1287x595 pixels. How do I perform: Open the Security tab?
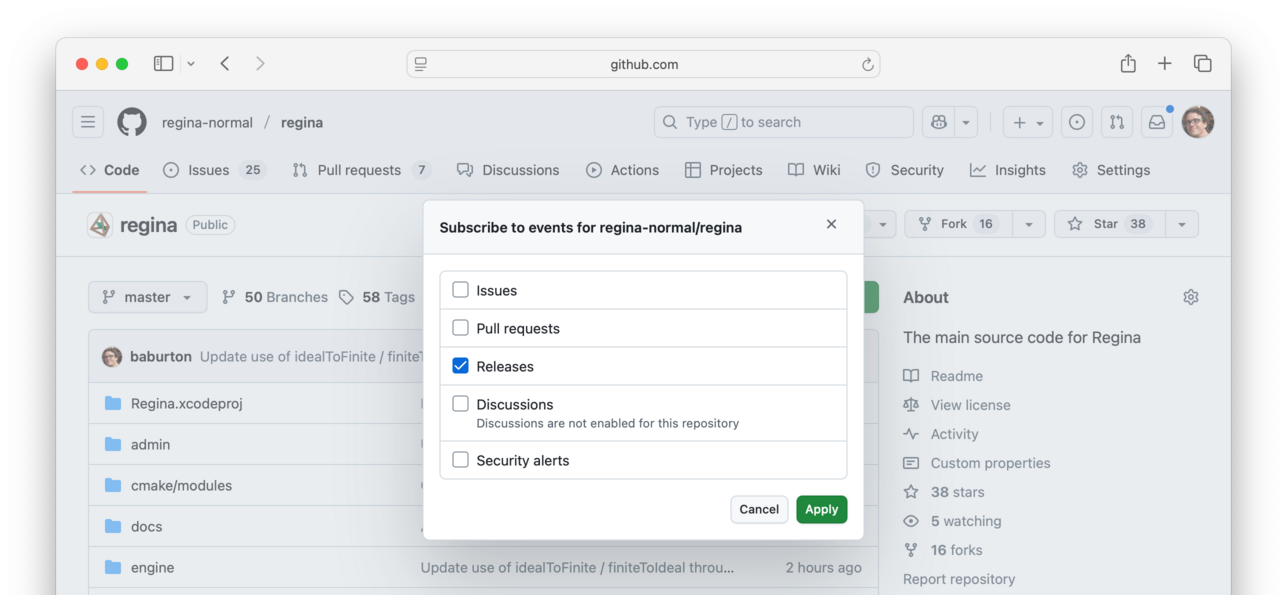pyautogui.click(x=904, y=170)
